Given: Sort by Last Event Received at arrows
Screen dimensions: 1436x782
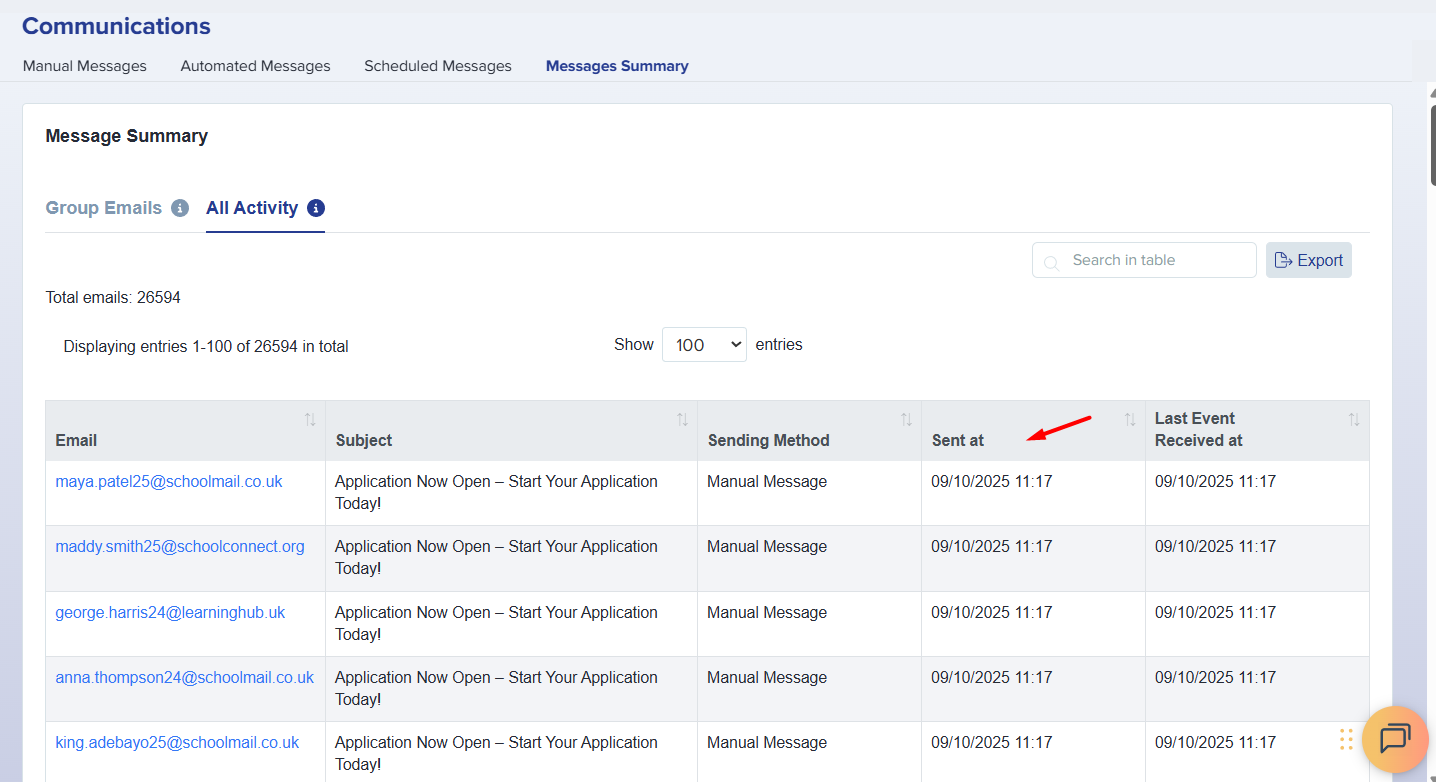Looking at the screenshot, I should tap(1354, 420).
